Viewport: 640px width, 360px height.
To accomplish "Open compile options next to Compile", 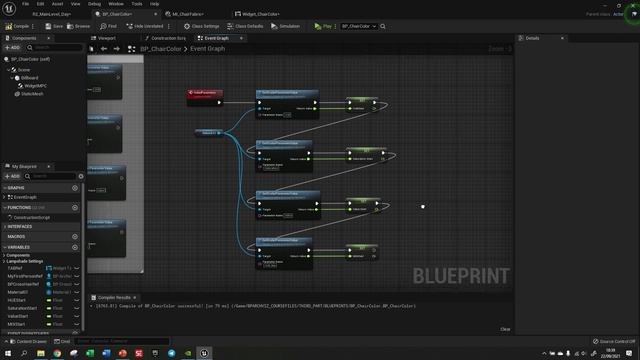I will tap(33, 26).
